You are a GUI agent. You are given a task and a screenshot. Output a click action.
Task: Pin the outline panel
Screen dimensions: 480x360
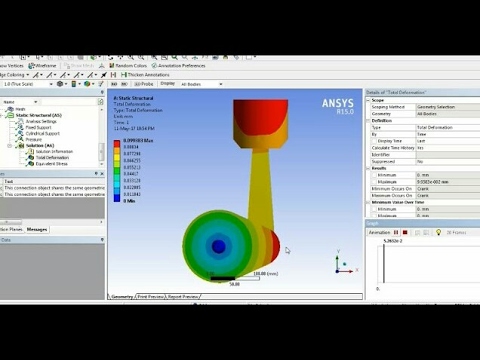click(102, 92)
